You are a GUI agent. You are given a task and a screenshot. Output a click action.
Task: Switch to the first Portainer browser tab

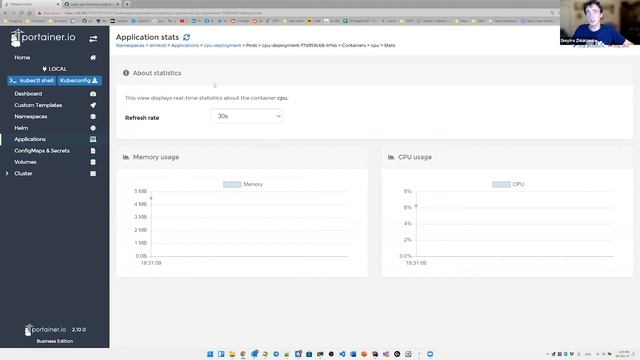click(31, 4)
